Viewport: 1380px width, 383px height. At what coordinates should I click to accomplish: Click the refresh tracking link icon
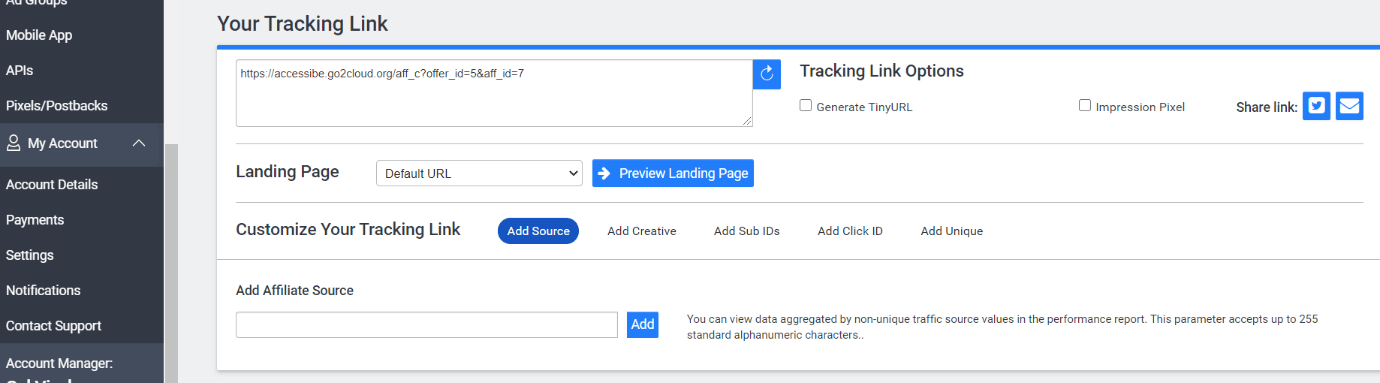(x=767, y=74)
